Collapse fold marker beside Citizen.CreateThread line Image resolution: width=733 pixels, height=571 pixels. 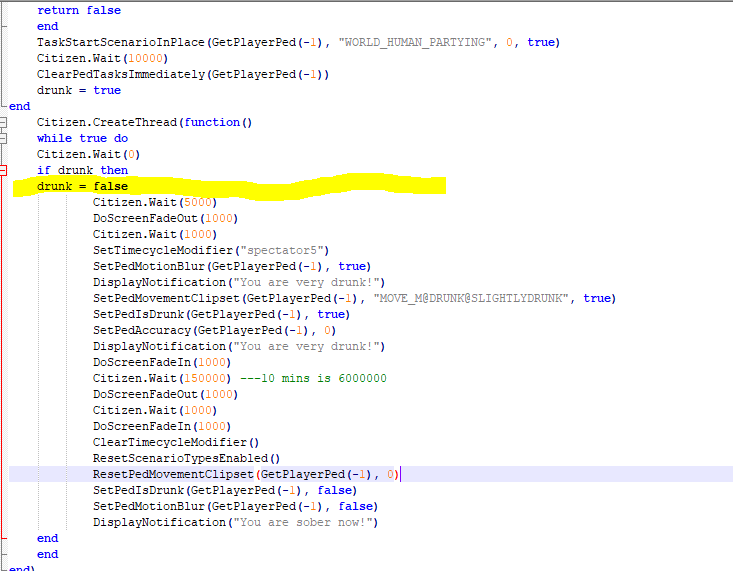[x=3, y=123]
